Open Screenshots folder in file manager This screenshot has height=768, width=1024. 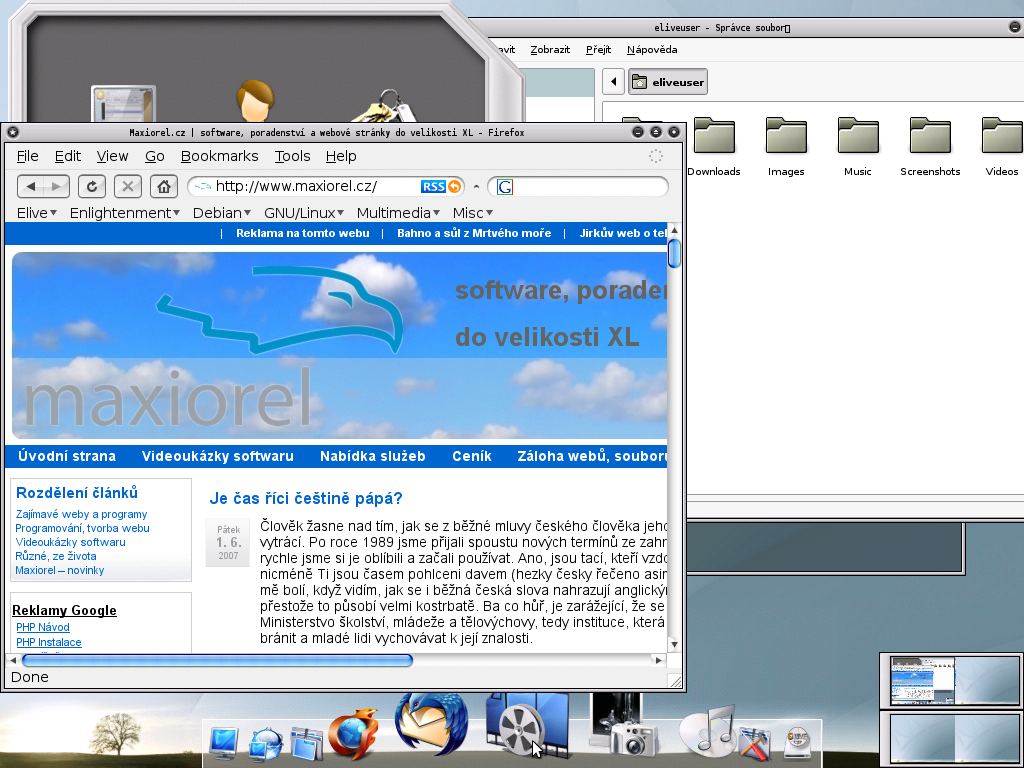pos(930,147)
